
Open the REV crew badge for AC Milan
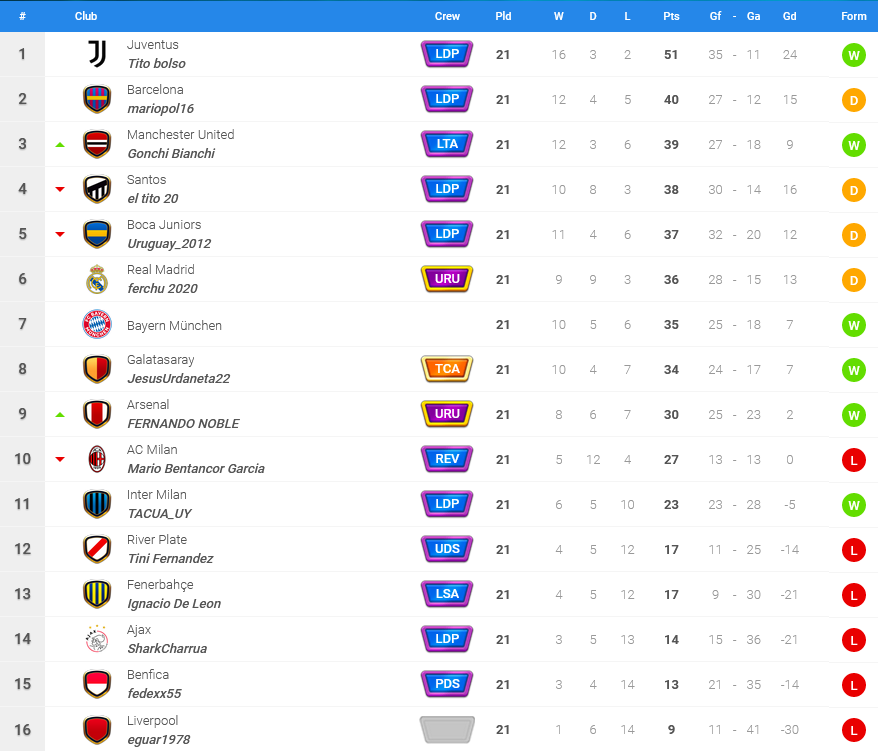click(447, 459)
